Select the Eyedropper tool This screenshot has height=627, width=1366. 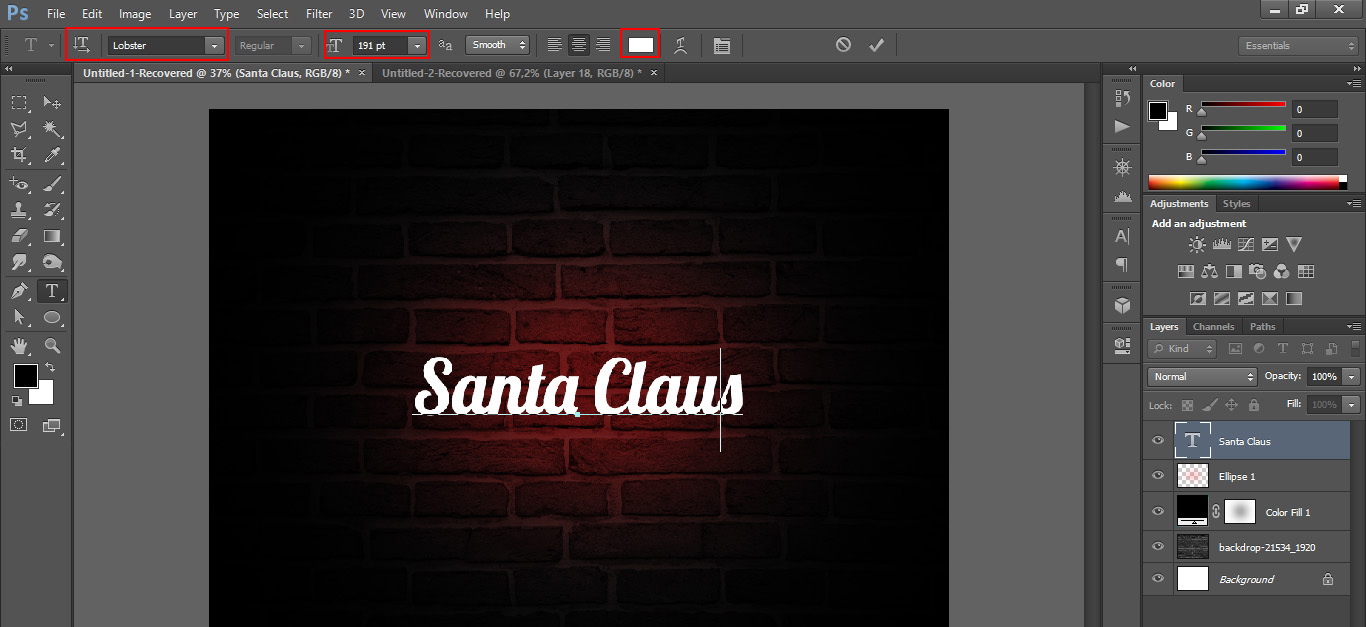(x=53, y=155)
